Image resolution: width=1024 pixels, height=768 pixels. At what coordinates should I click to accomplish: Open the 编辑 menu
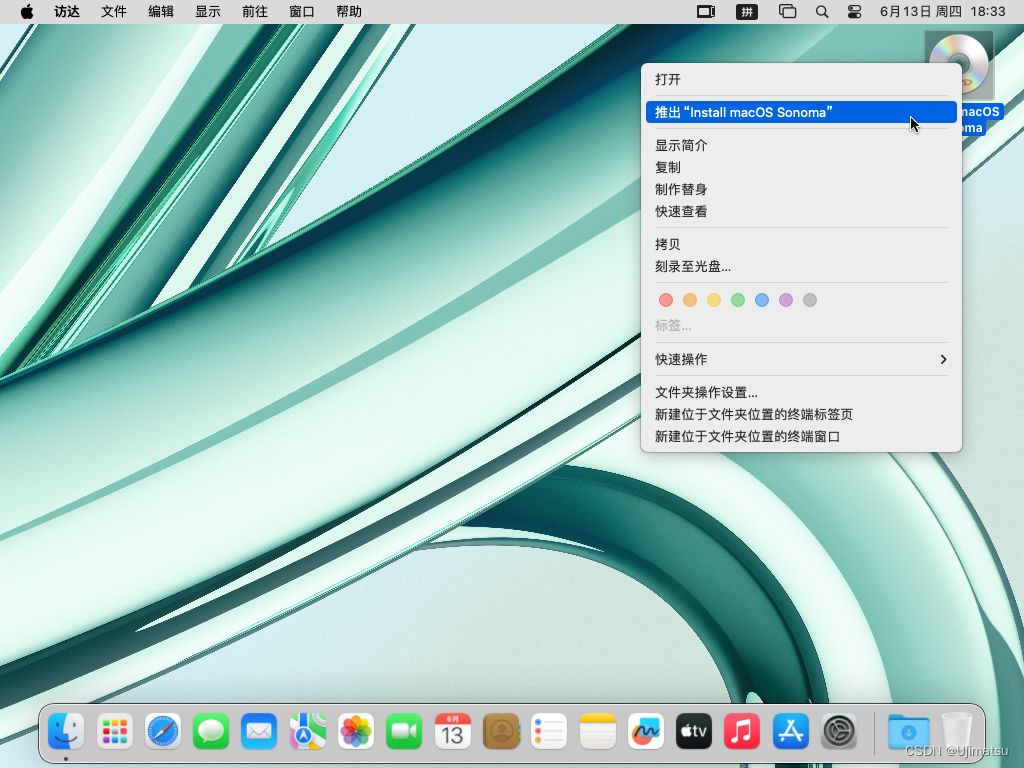pos(161,12)
